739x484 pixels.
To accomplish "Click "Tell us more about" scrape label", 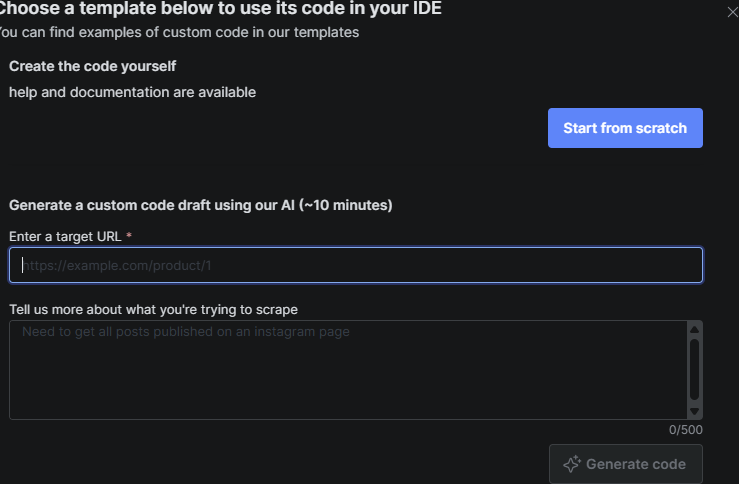I will (153, 309).
